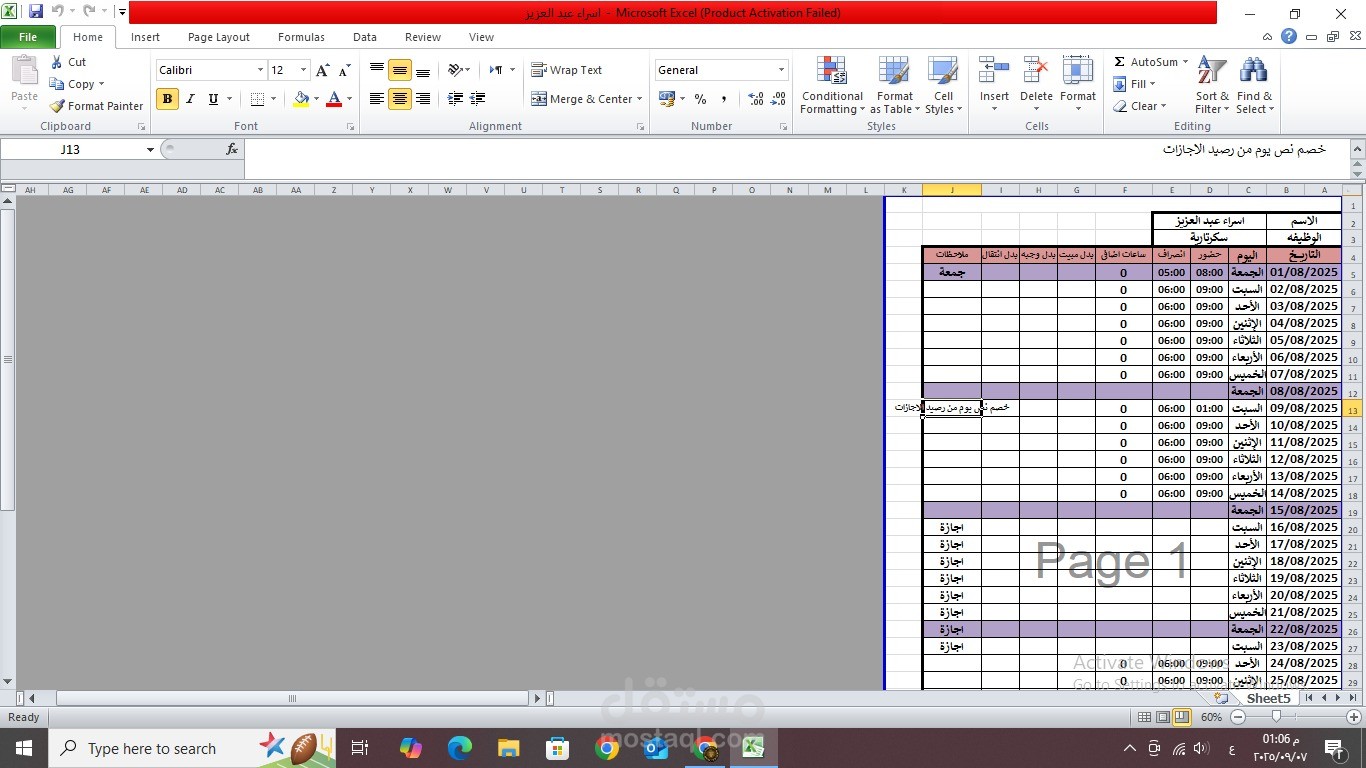Viewport: 1366px width, 768px height.
Task: Toggle Bold formatting
Action: click(x=167, y=99)
